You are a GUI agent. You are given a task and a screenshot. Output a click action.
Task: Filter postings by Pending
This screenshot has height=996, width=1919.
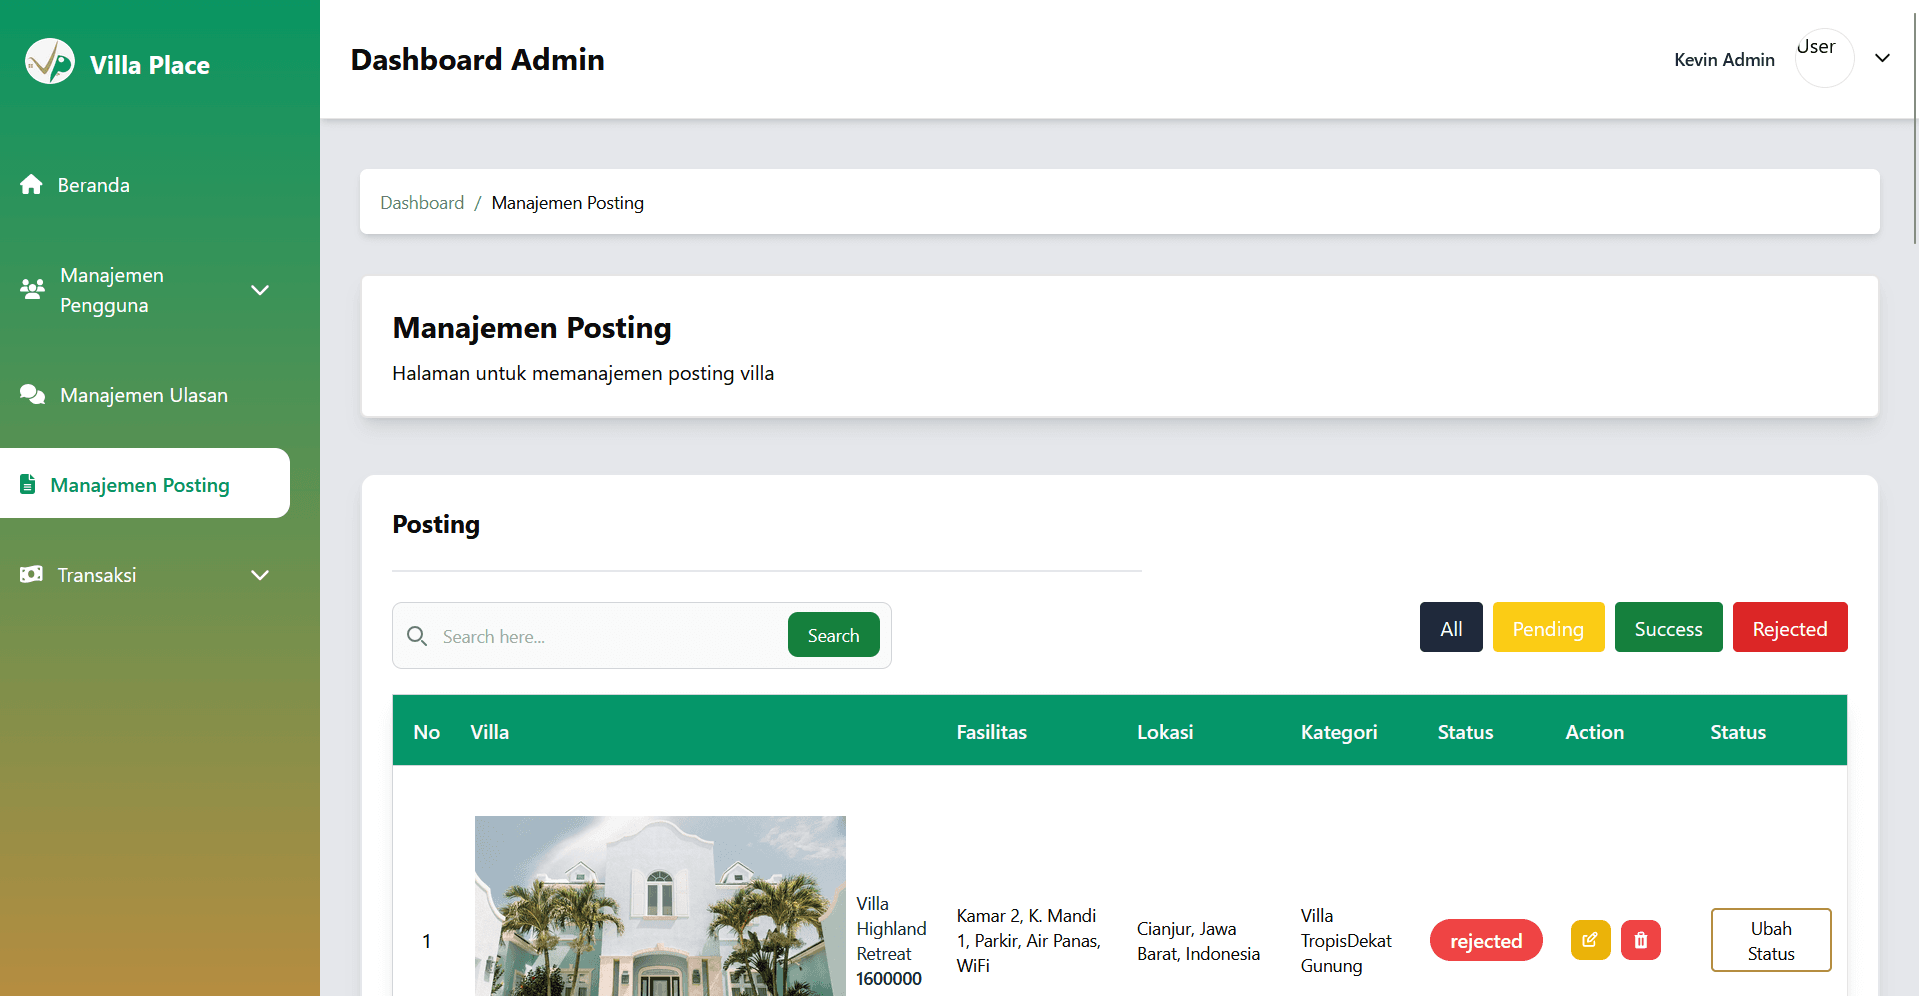[x=1548, y=627]
